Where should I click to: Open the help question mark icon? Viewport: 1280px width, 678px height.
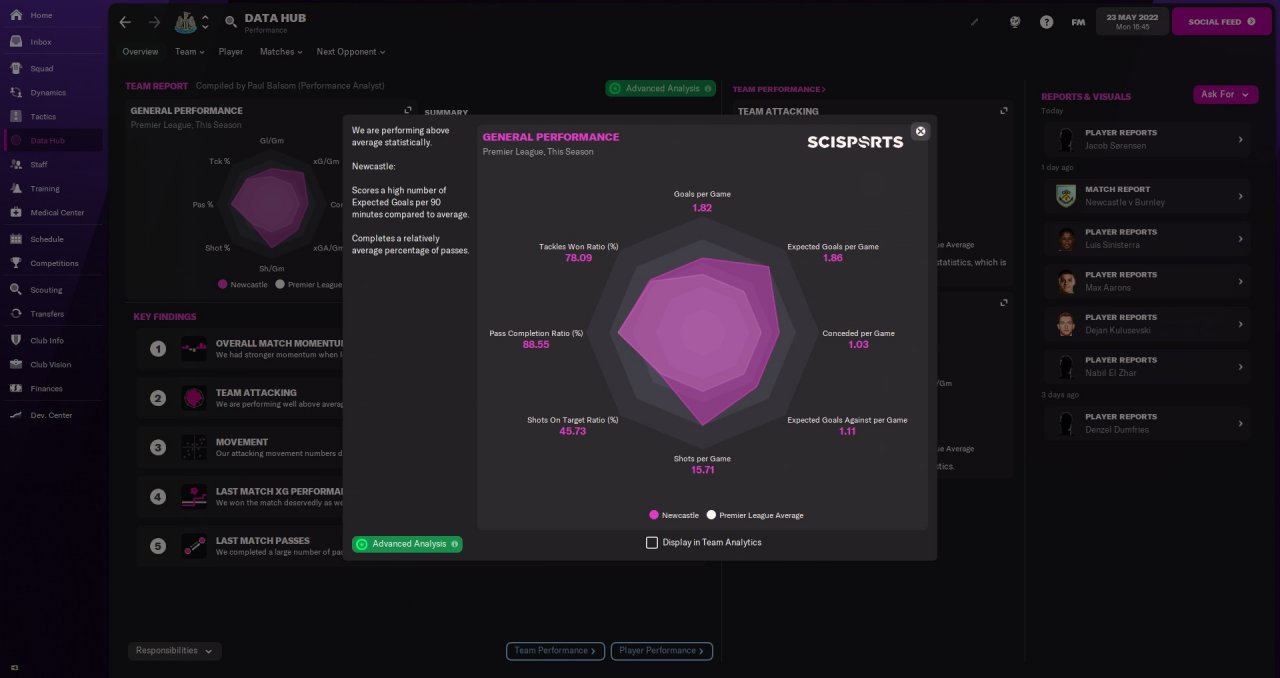pos(1046,22)
